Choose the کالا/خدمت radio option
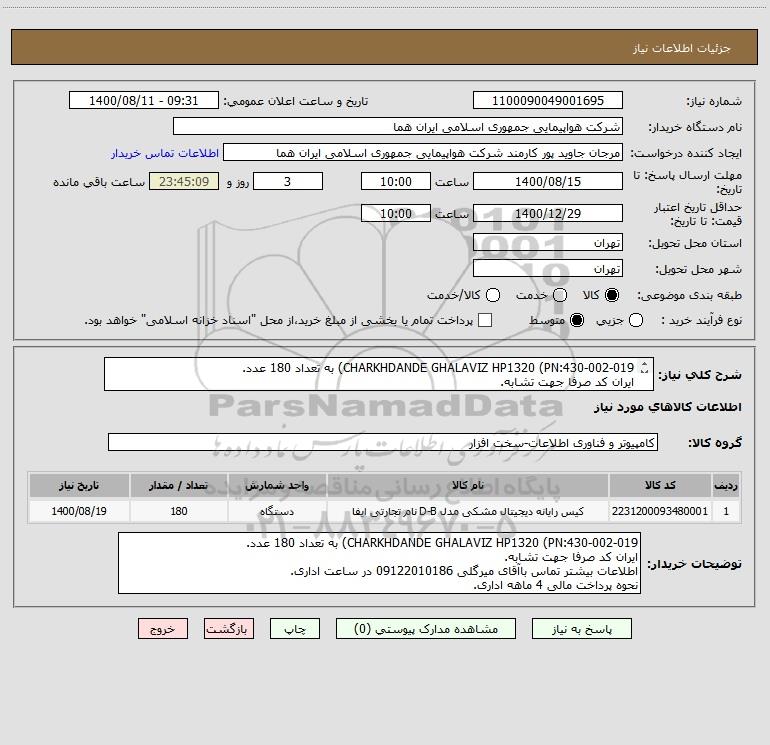Viewport: 770px width, 745px height. click(x=493, y=295)
